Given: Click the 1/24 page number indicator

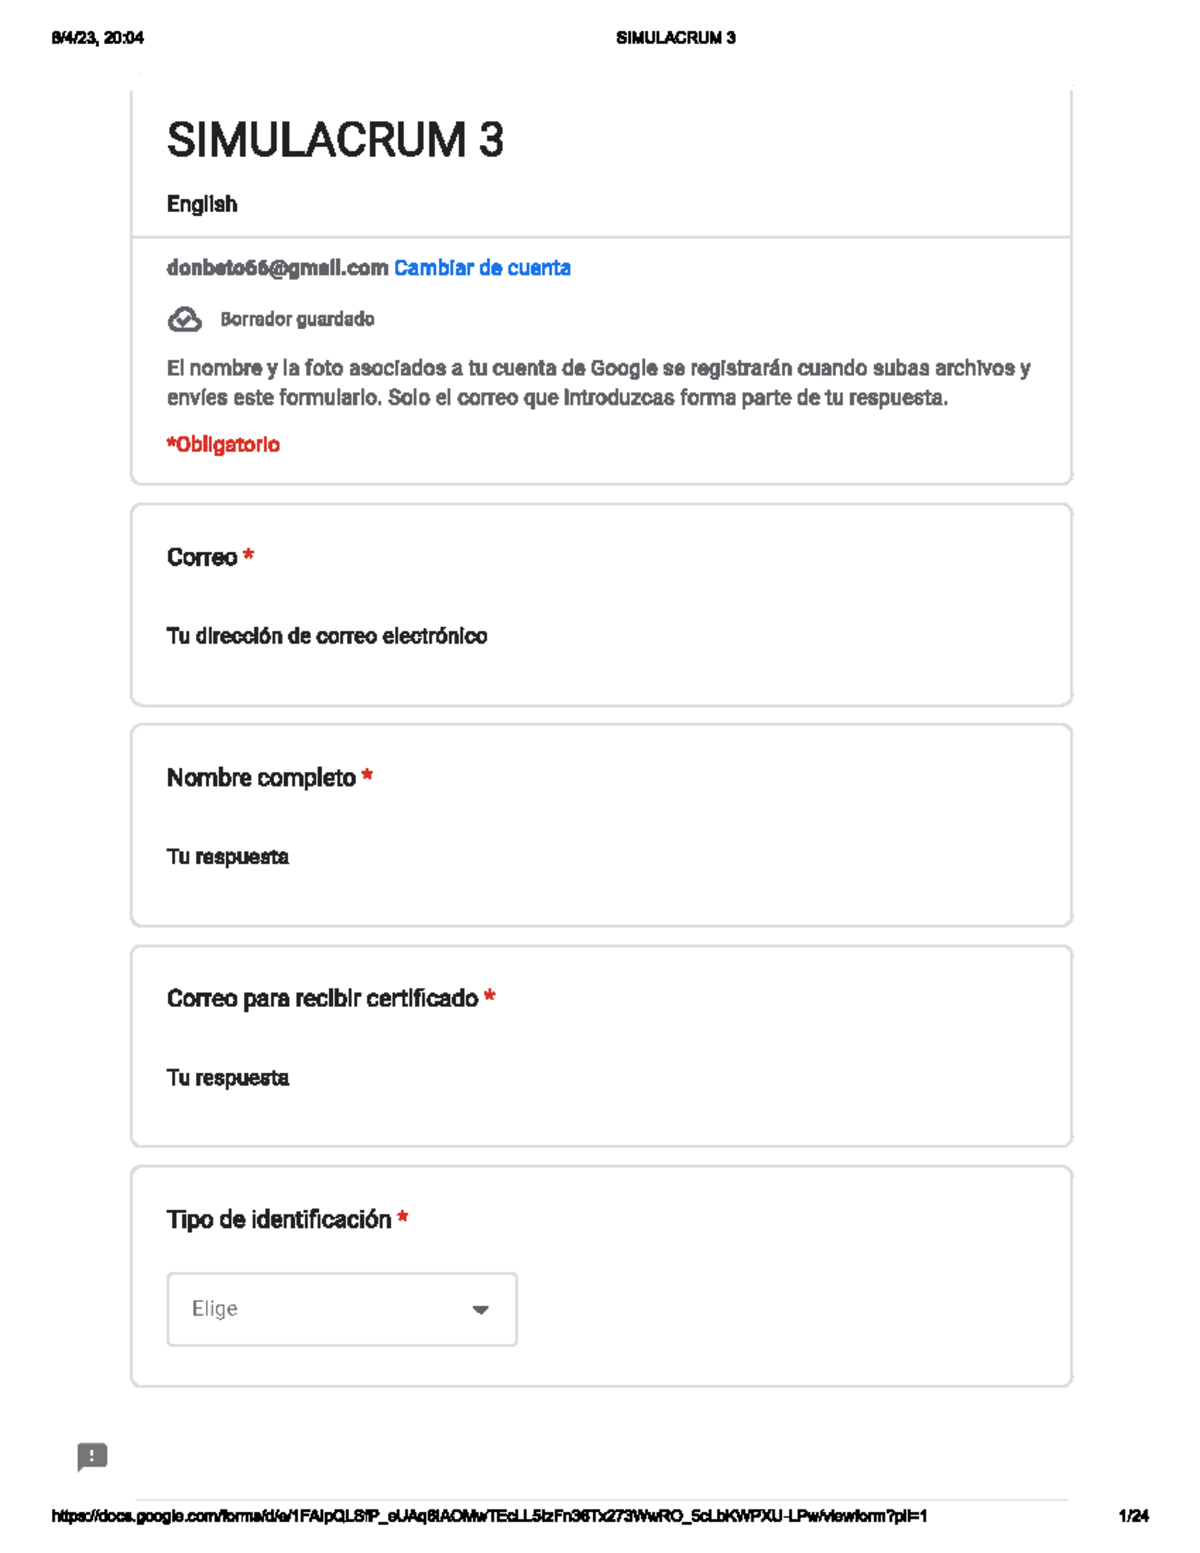Looking at the screenshot, I should pyautogui.click(x=1133, y=1516).
